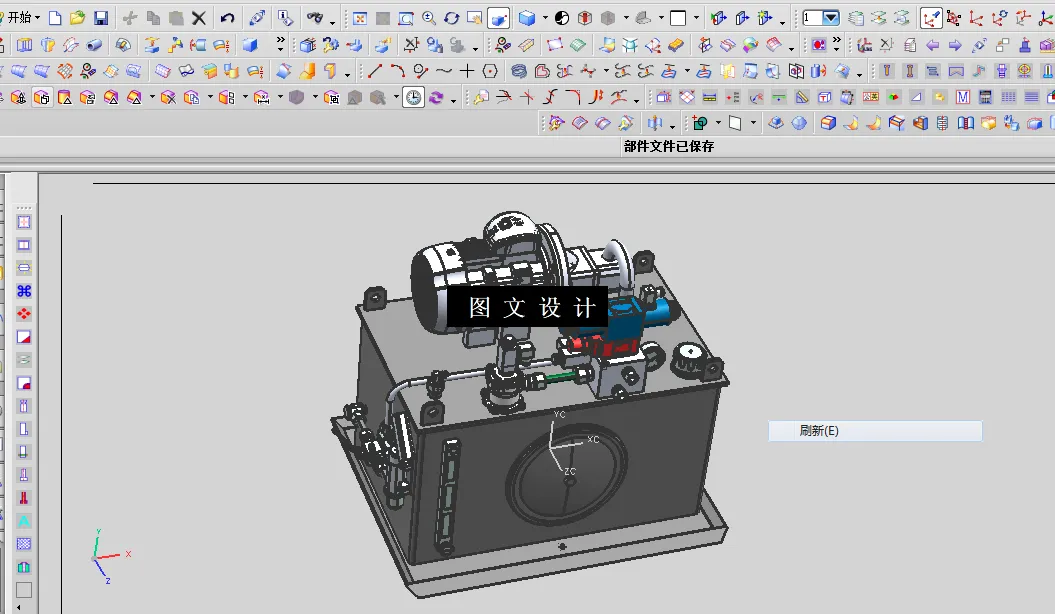This screenshot has height=614, width=1055.
Task: Click inside the layer number input field
Action: click(x=812, y=17)
